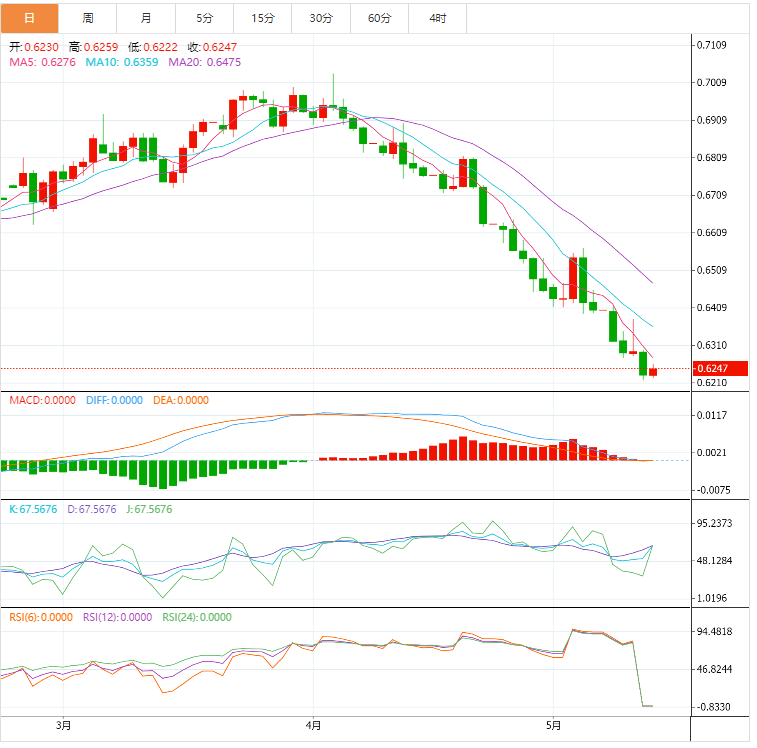The image size is (757, 748).
Task: Click the 0.0117 MACD axis label
Action: [x=712, y=415]
